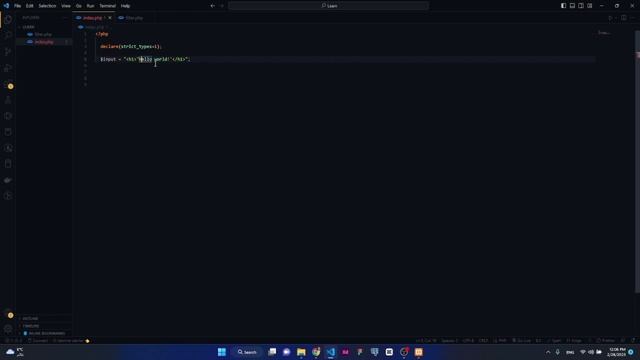Open the View menu
Image resolution: width=640 pixels, height=360 pixels.
(x=66, y=6)
